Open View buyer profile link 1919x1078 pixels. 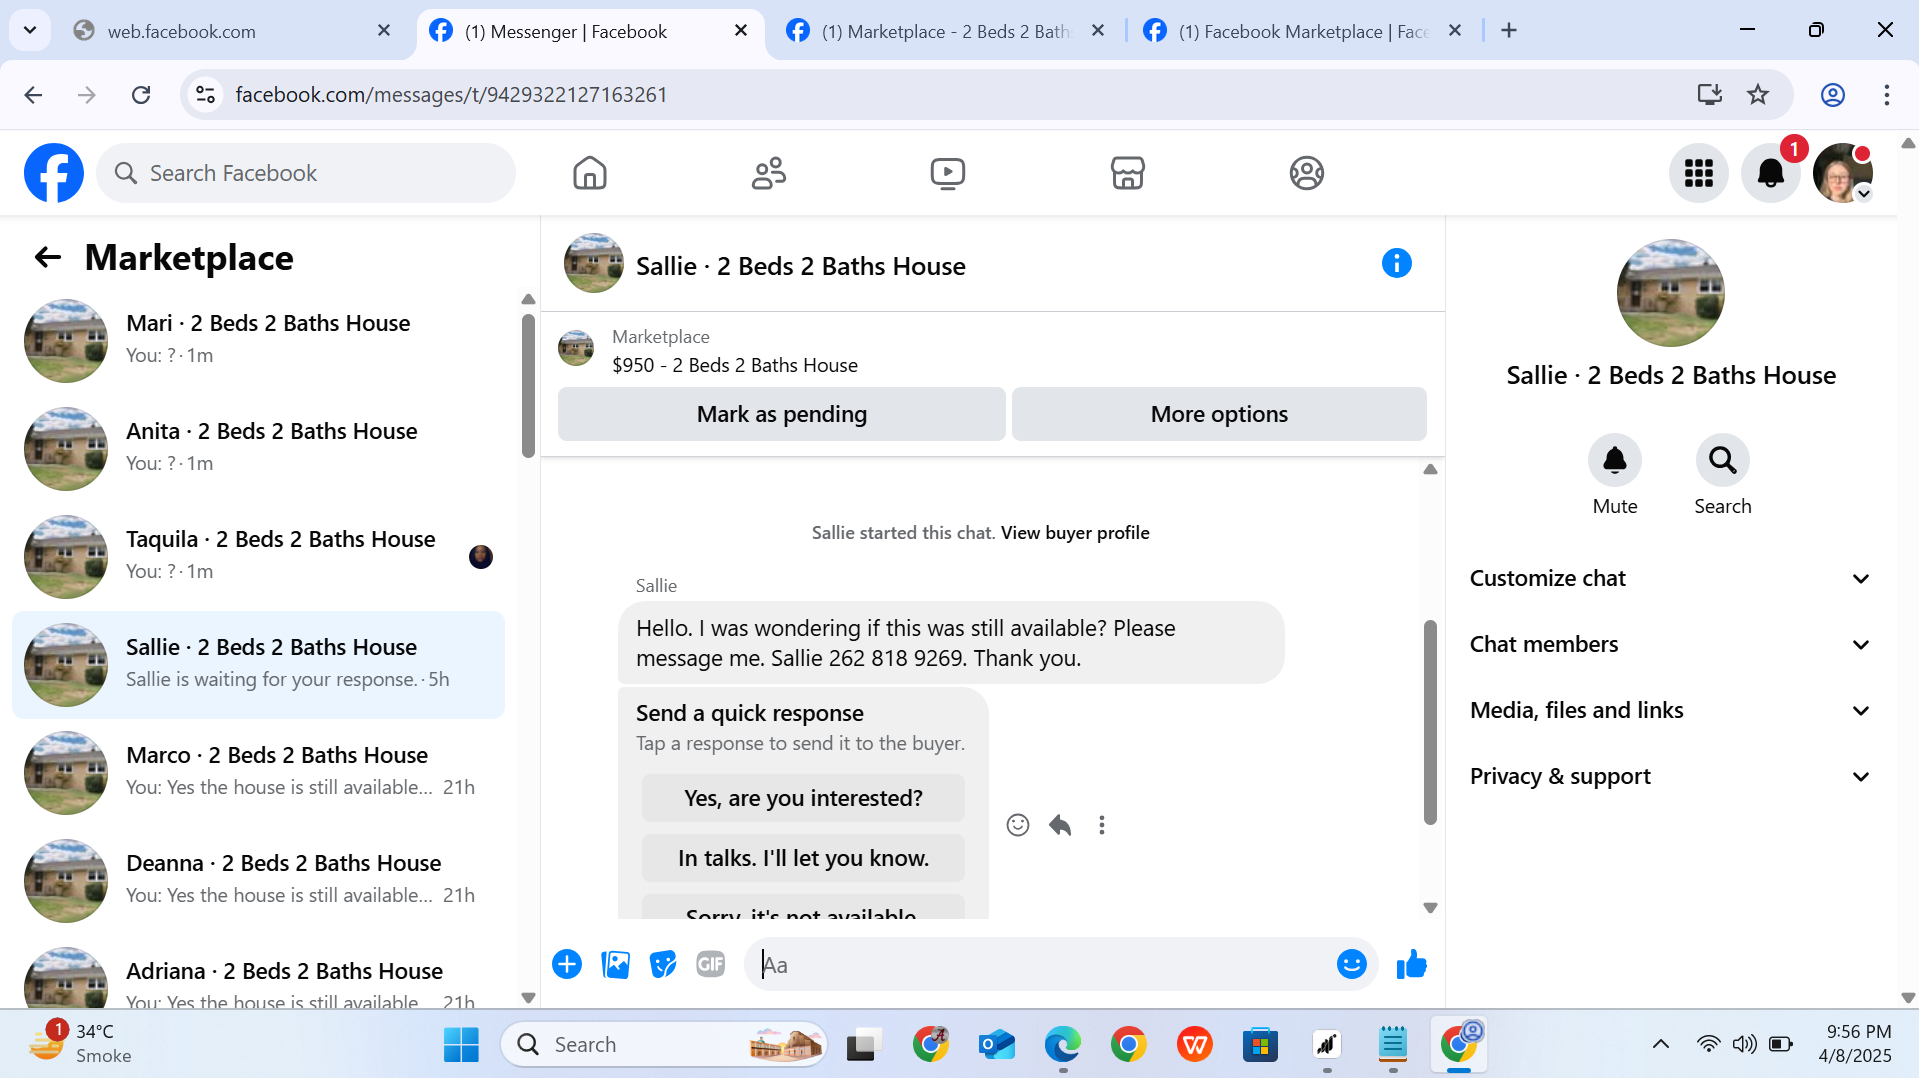click(1075, 533)
